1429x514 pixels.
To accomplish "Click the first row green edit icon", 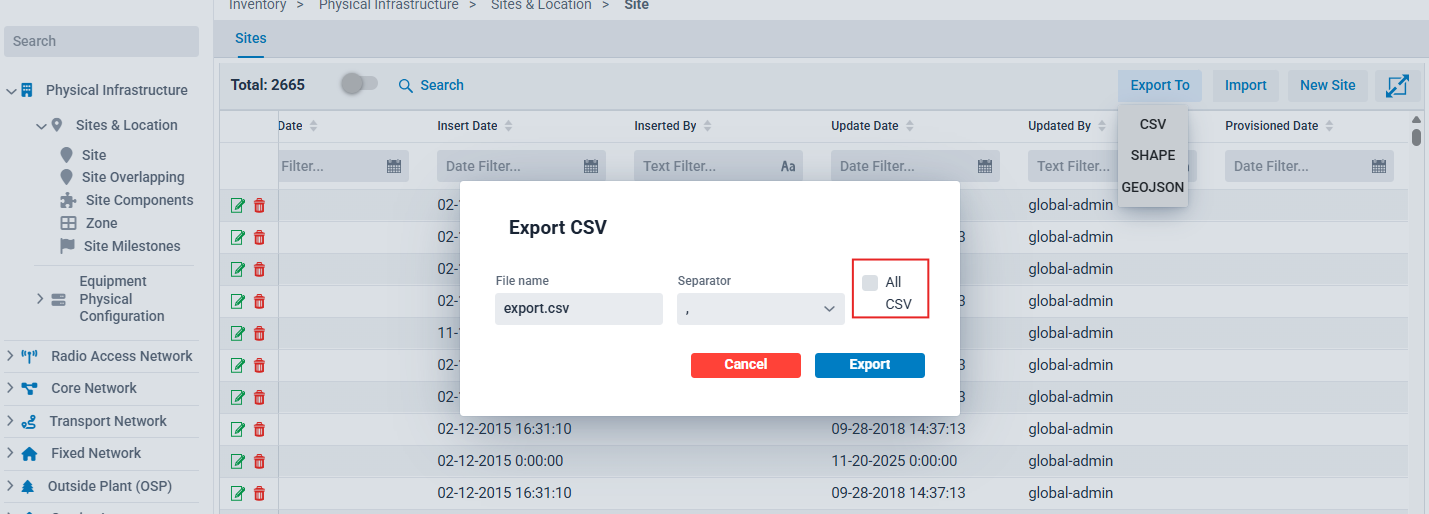I will [238, 206].
